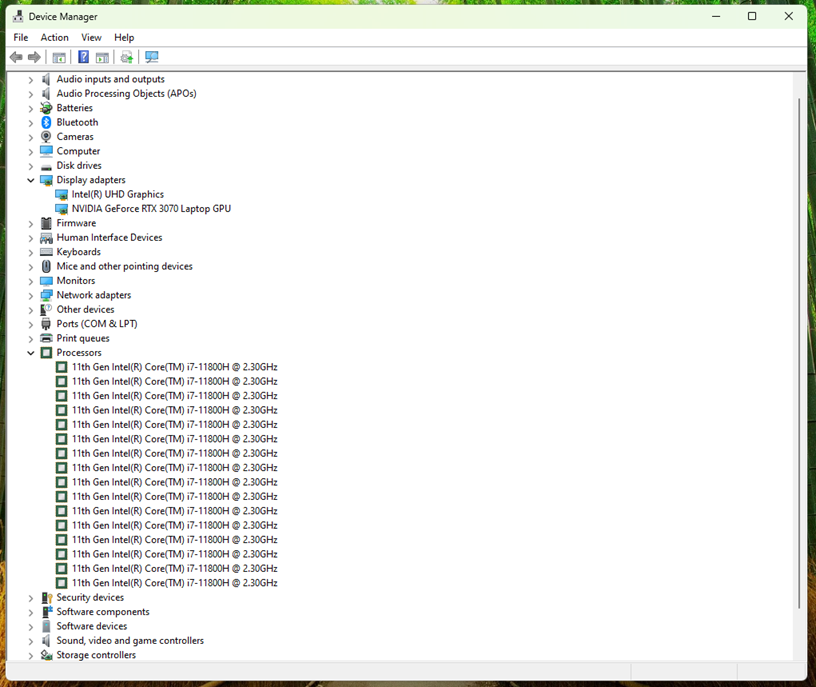Screen dimensions: 816x687
Task: Expand the Security devices category
Action: point(31,598)
